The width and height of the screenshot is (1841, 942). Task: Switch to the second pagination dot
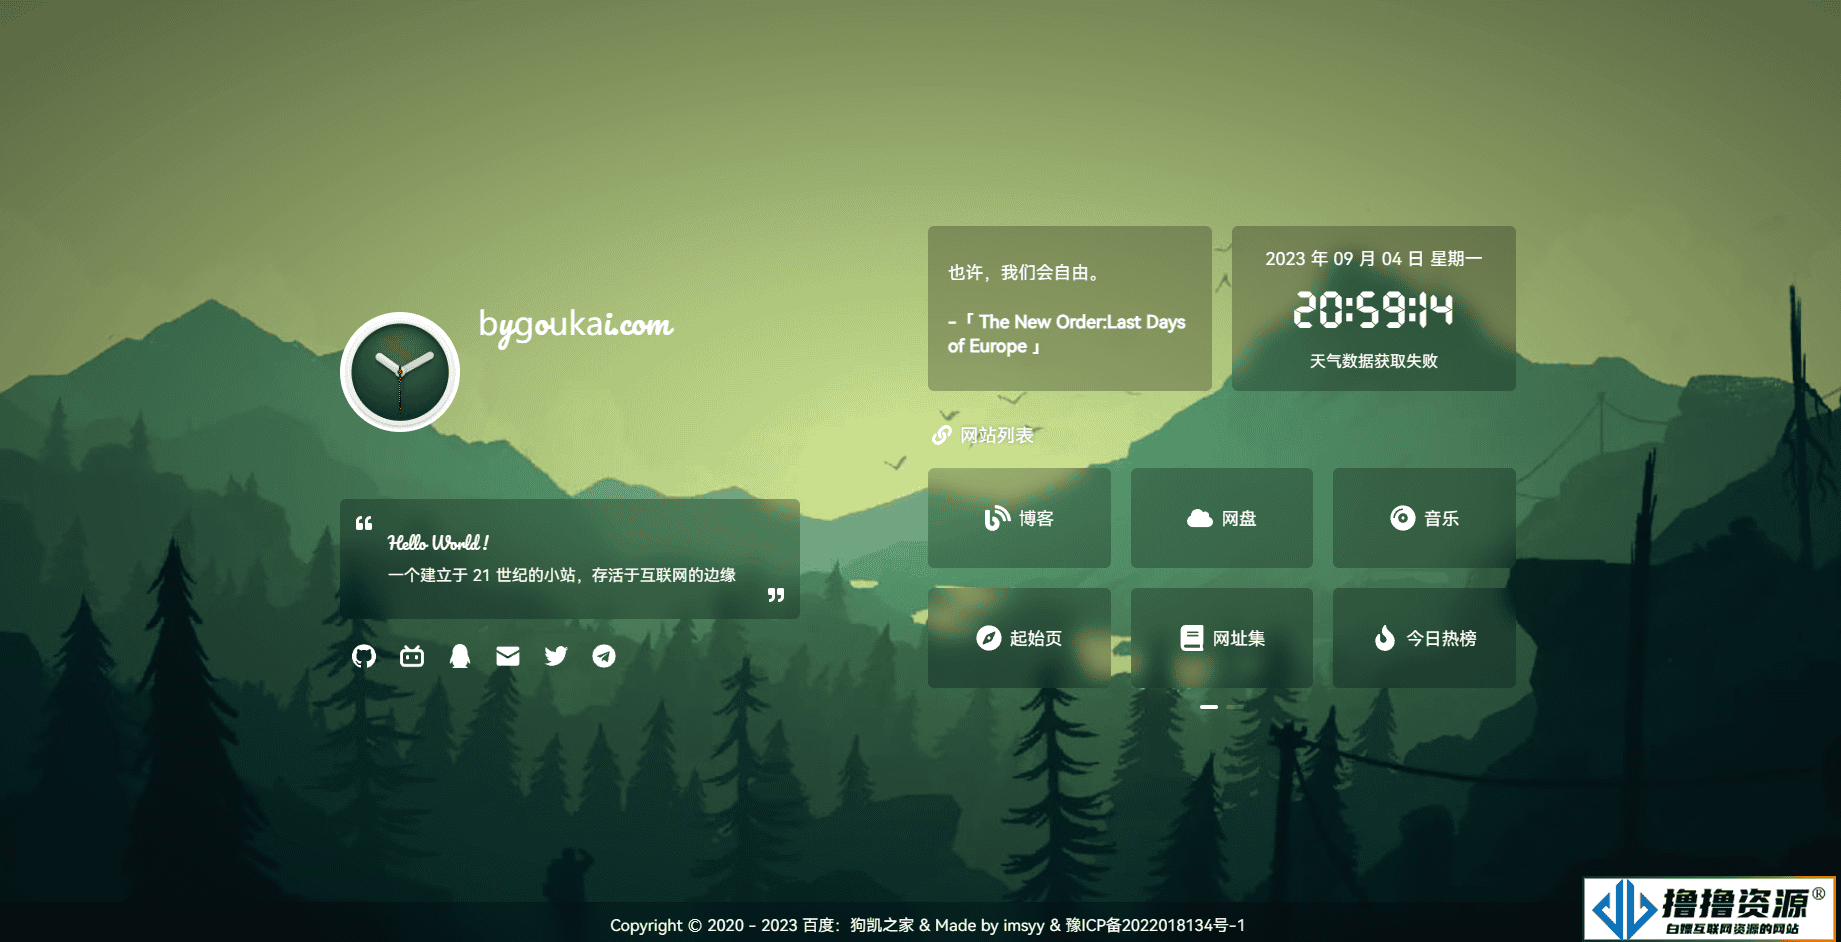point(1235,707)
